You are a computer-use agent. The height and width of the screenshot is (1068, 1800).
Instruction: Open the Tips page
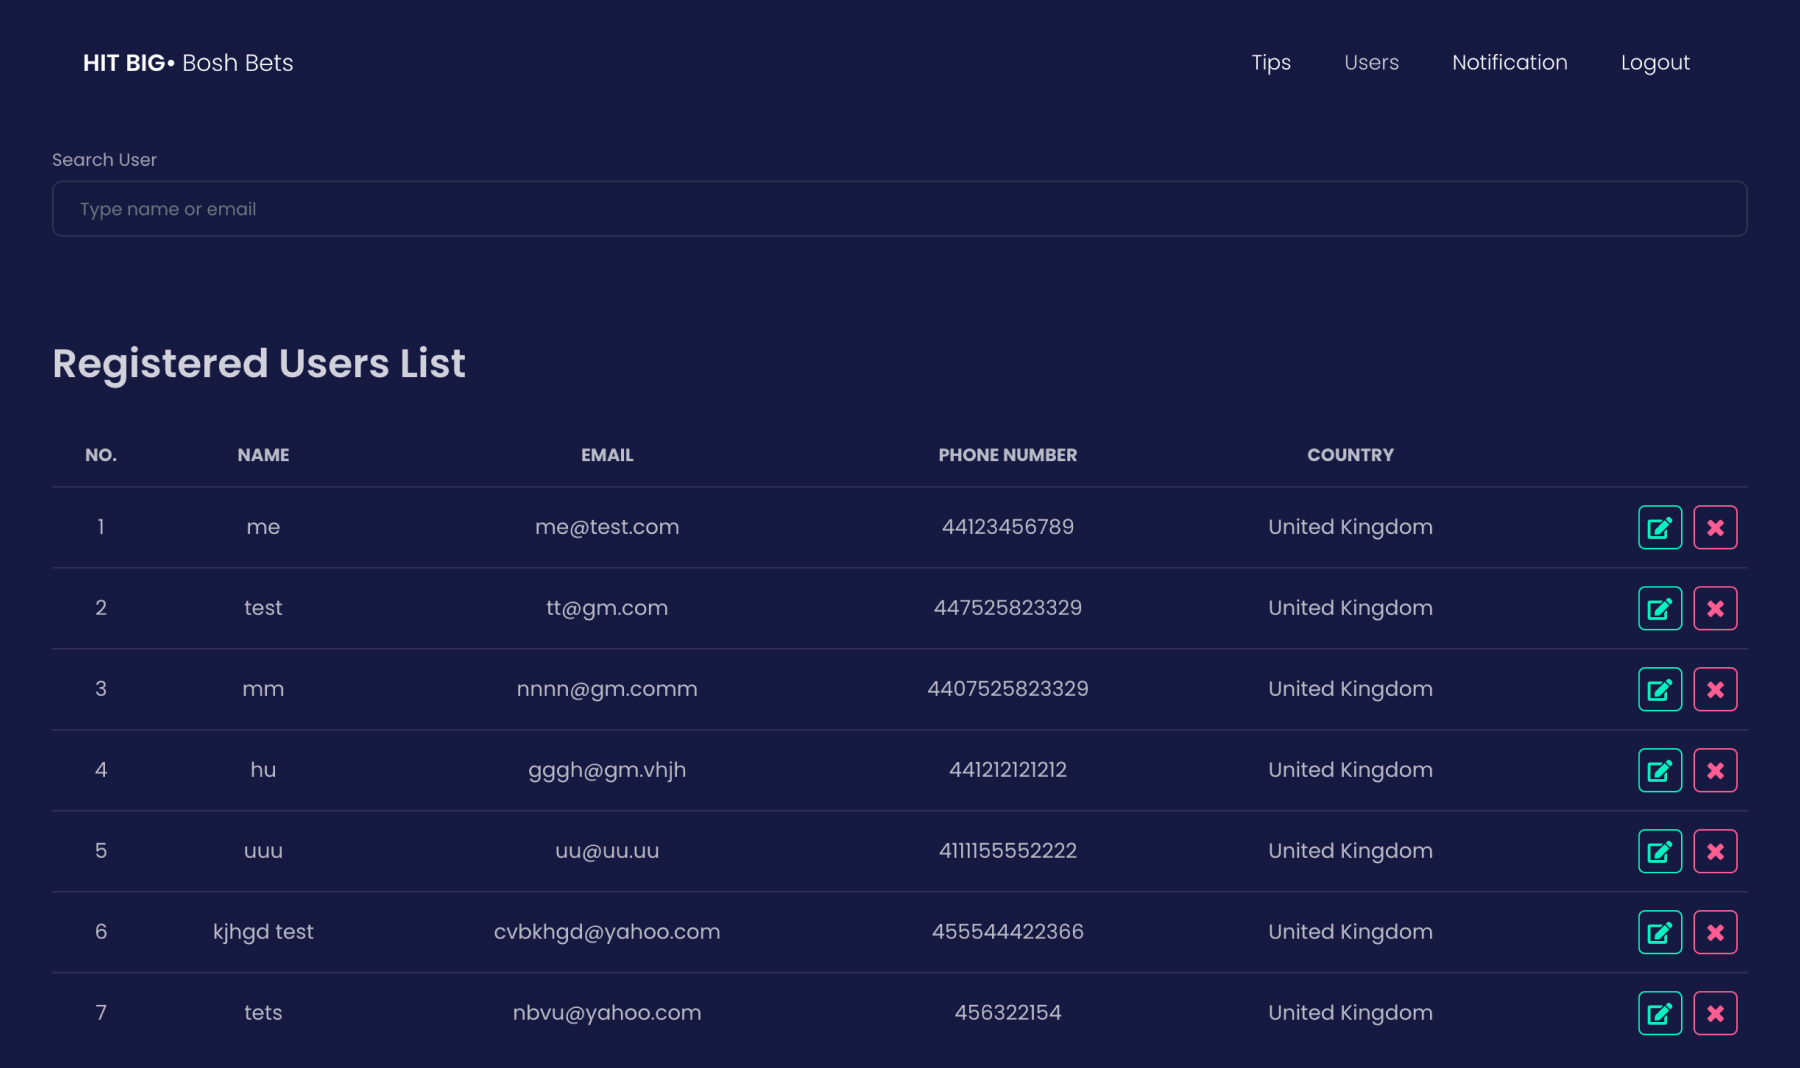click(x=1270, y=63)
